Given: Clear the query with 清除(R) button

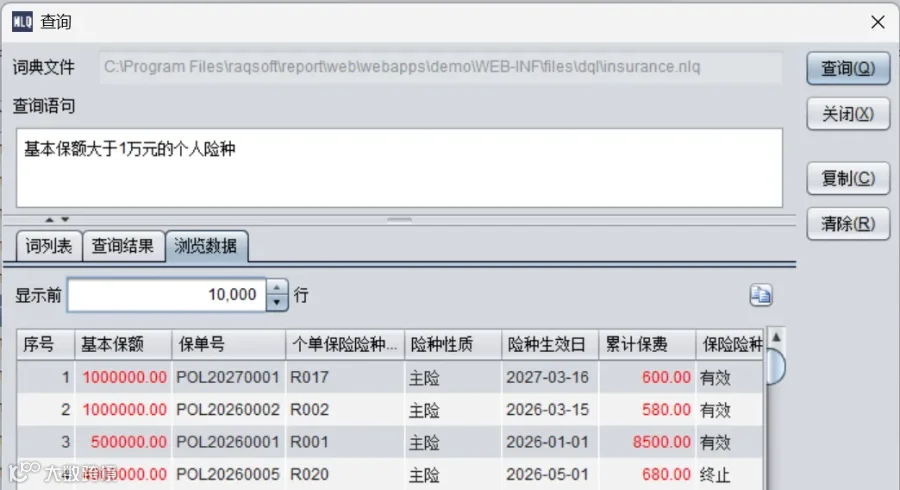Looking at the screenshot, I should pyautogui.click(x=848, y=224).
